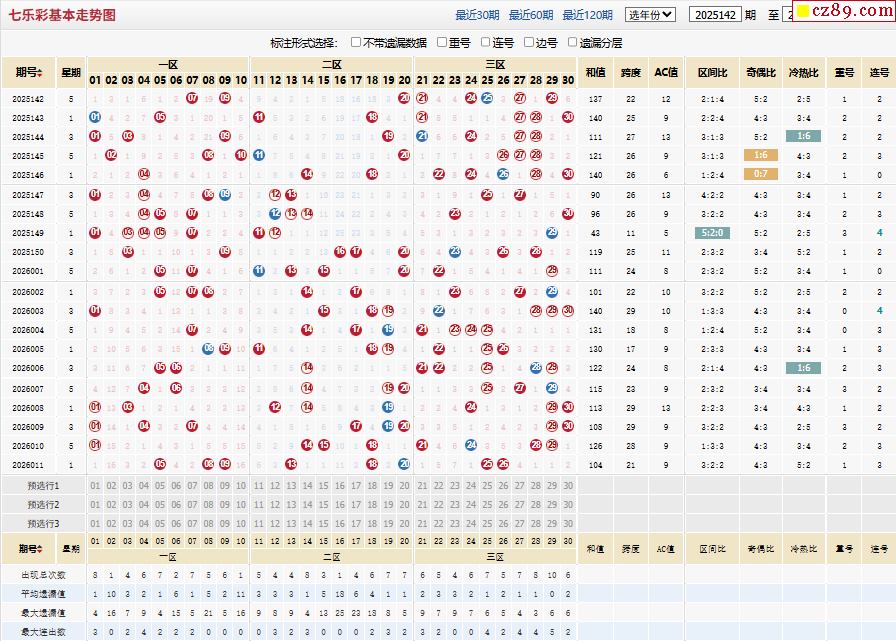This screenshot has width=896, height=641.
Task: Click the orange 0:7 cell in row 2025146
Action: tap(760, 174)
